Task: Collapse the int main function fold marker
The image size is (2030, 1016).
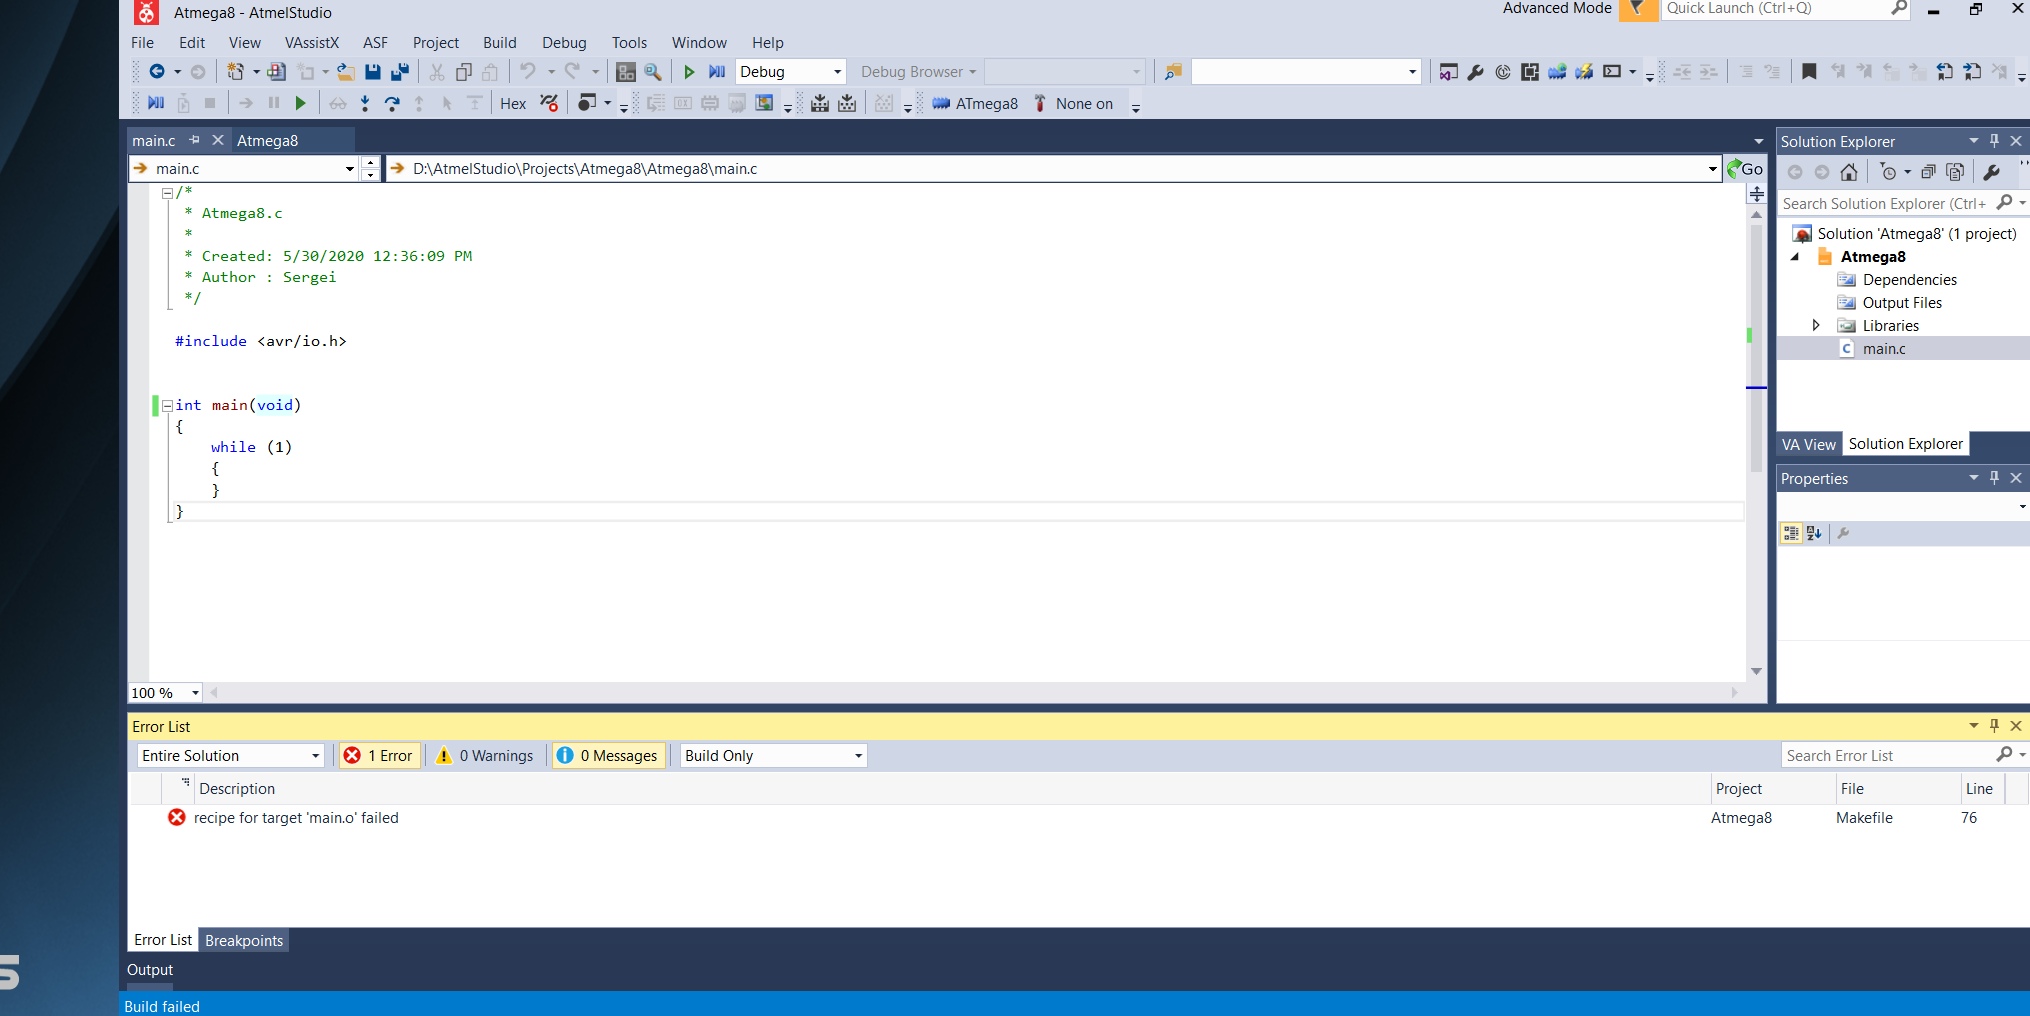Action: coord(167,406)
